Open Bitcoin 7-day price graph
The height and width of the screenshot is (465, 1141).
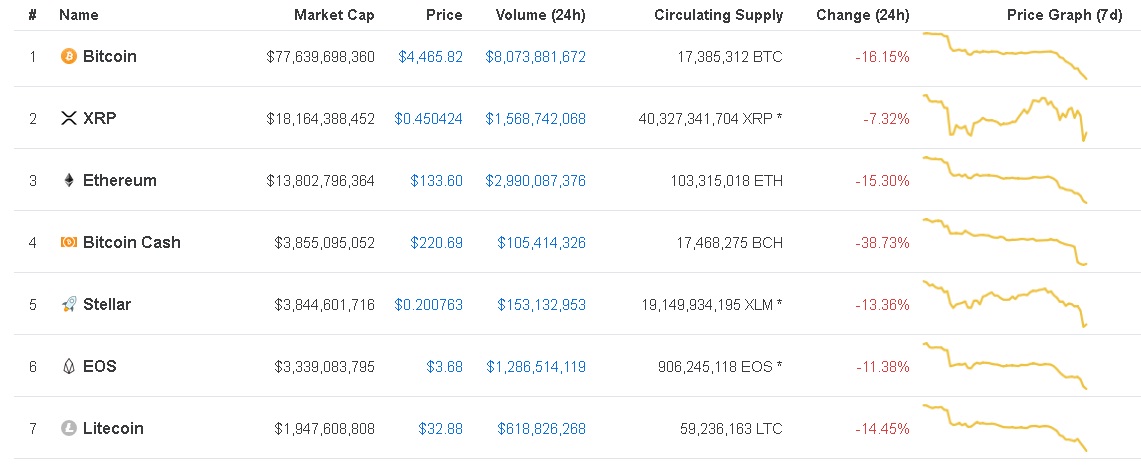coord(1005,55)
